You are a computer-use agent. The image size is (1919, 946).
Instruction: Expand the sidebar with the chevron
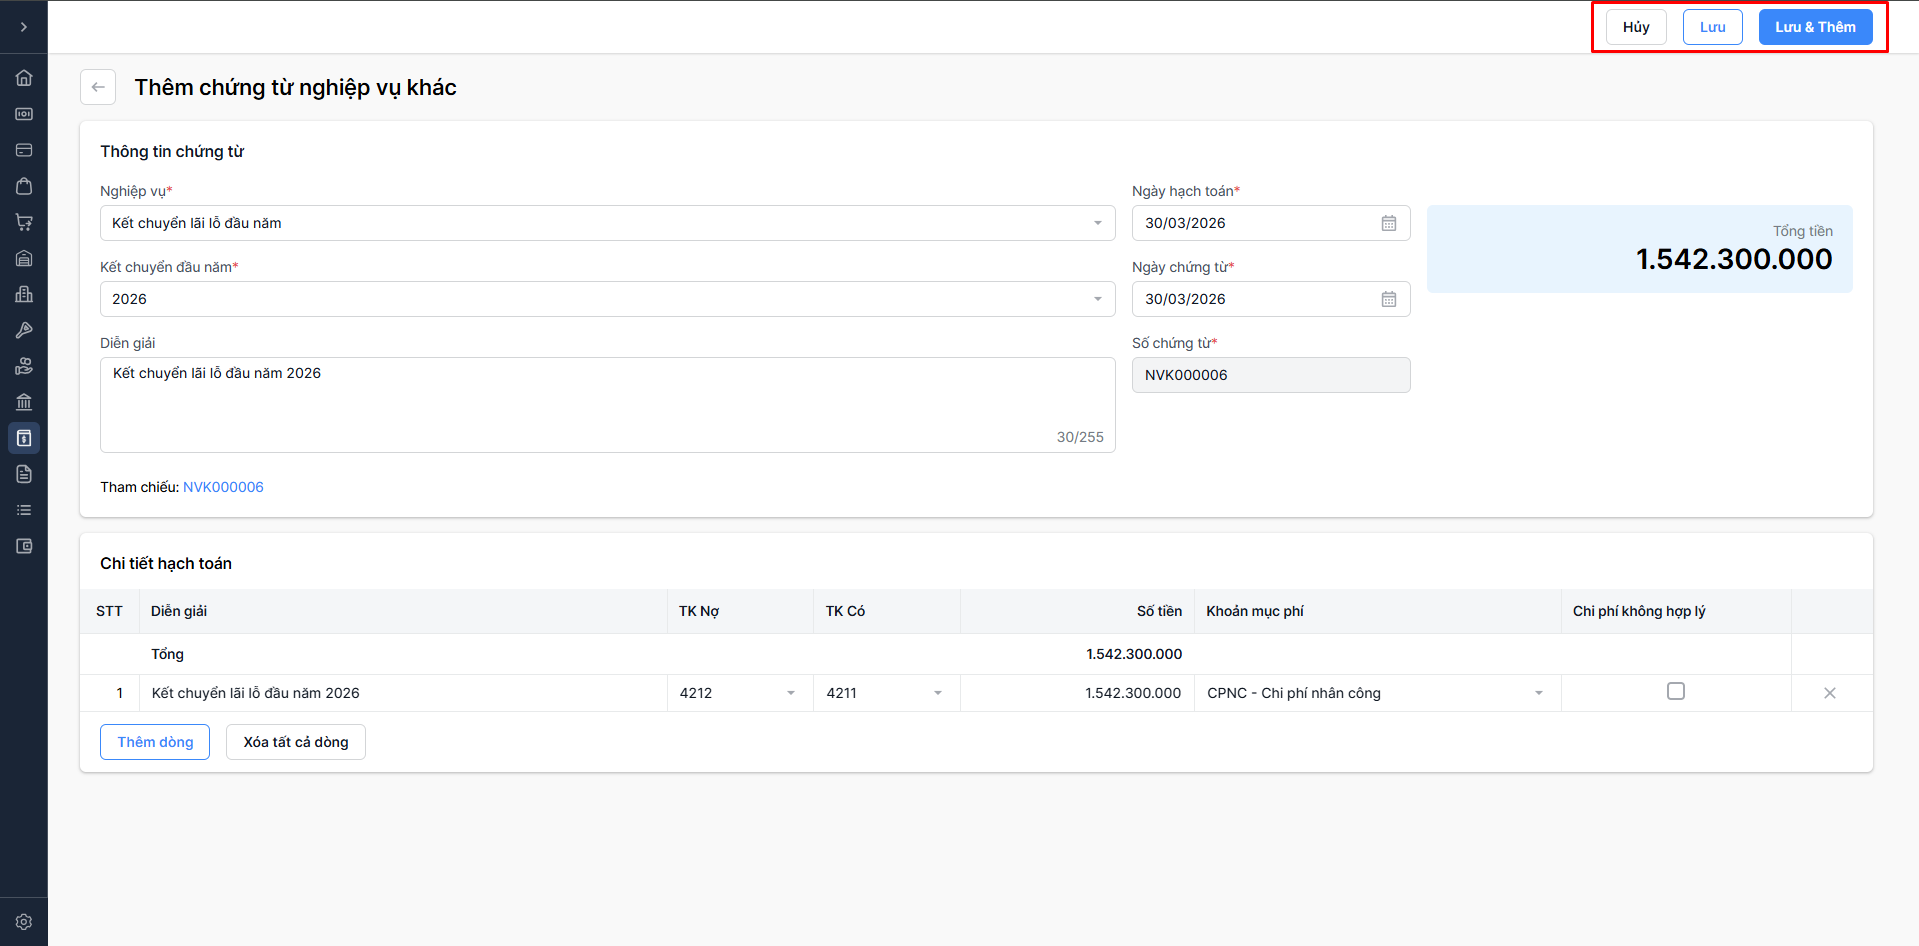[24, 27]
